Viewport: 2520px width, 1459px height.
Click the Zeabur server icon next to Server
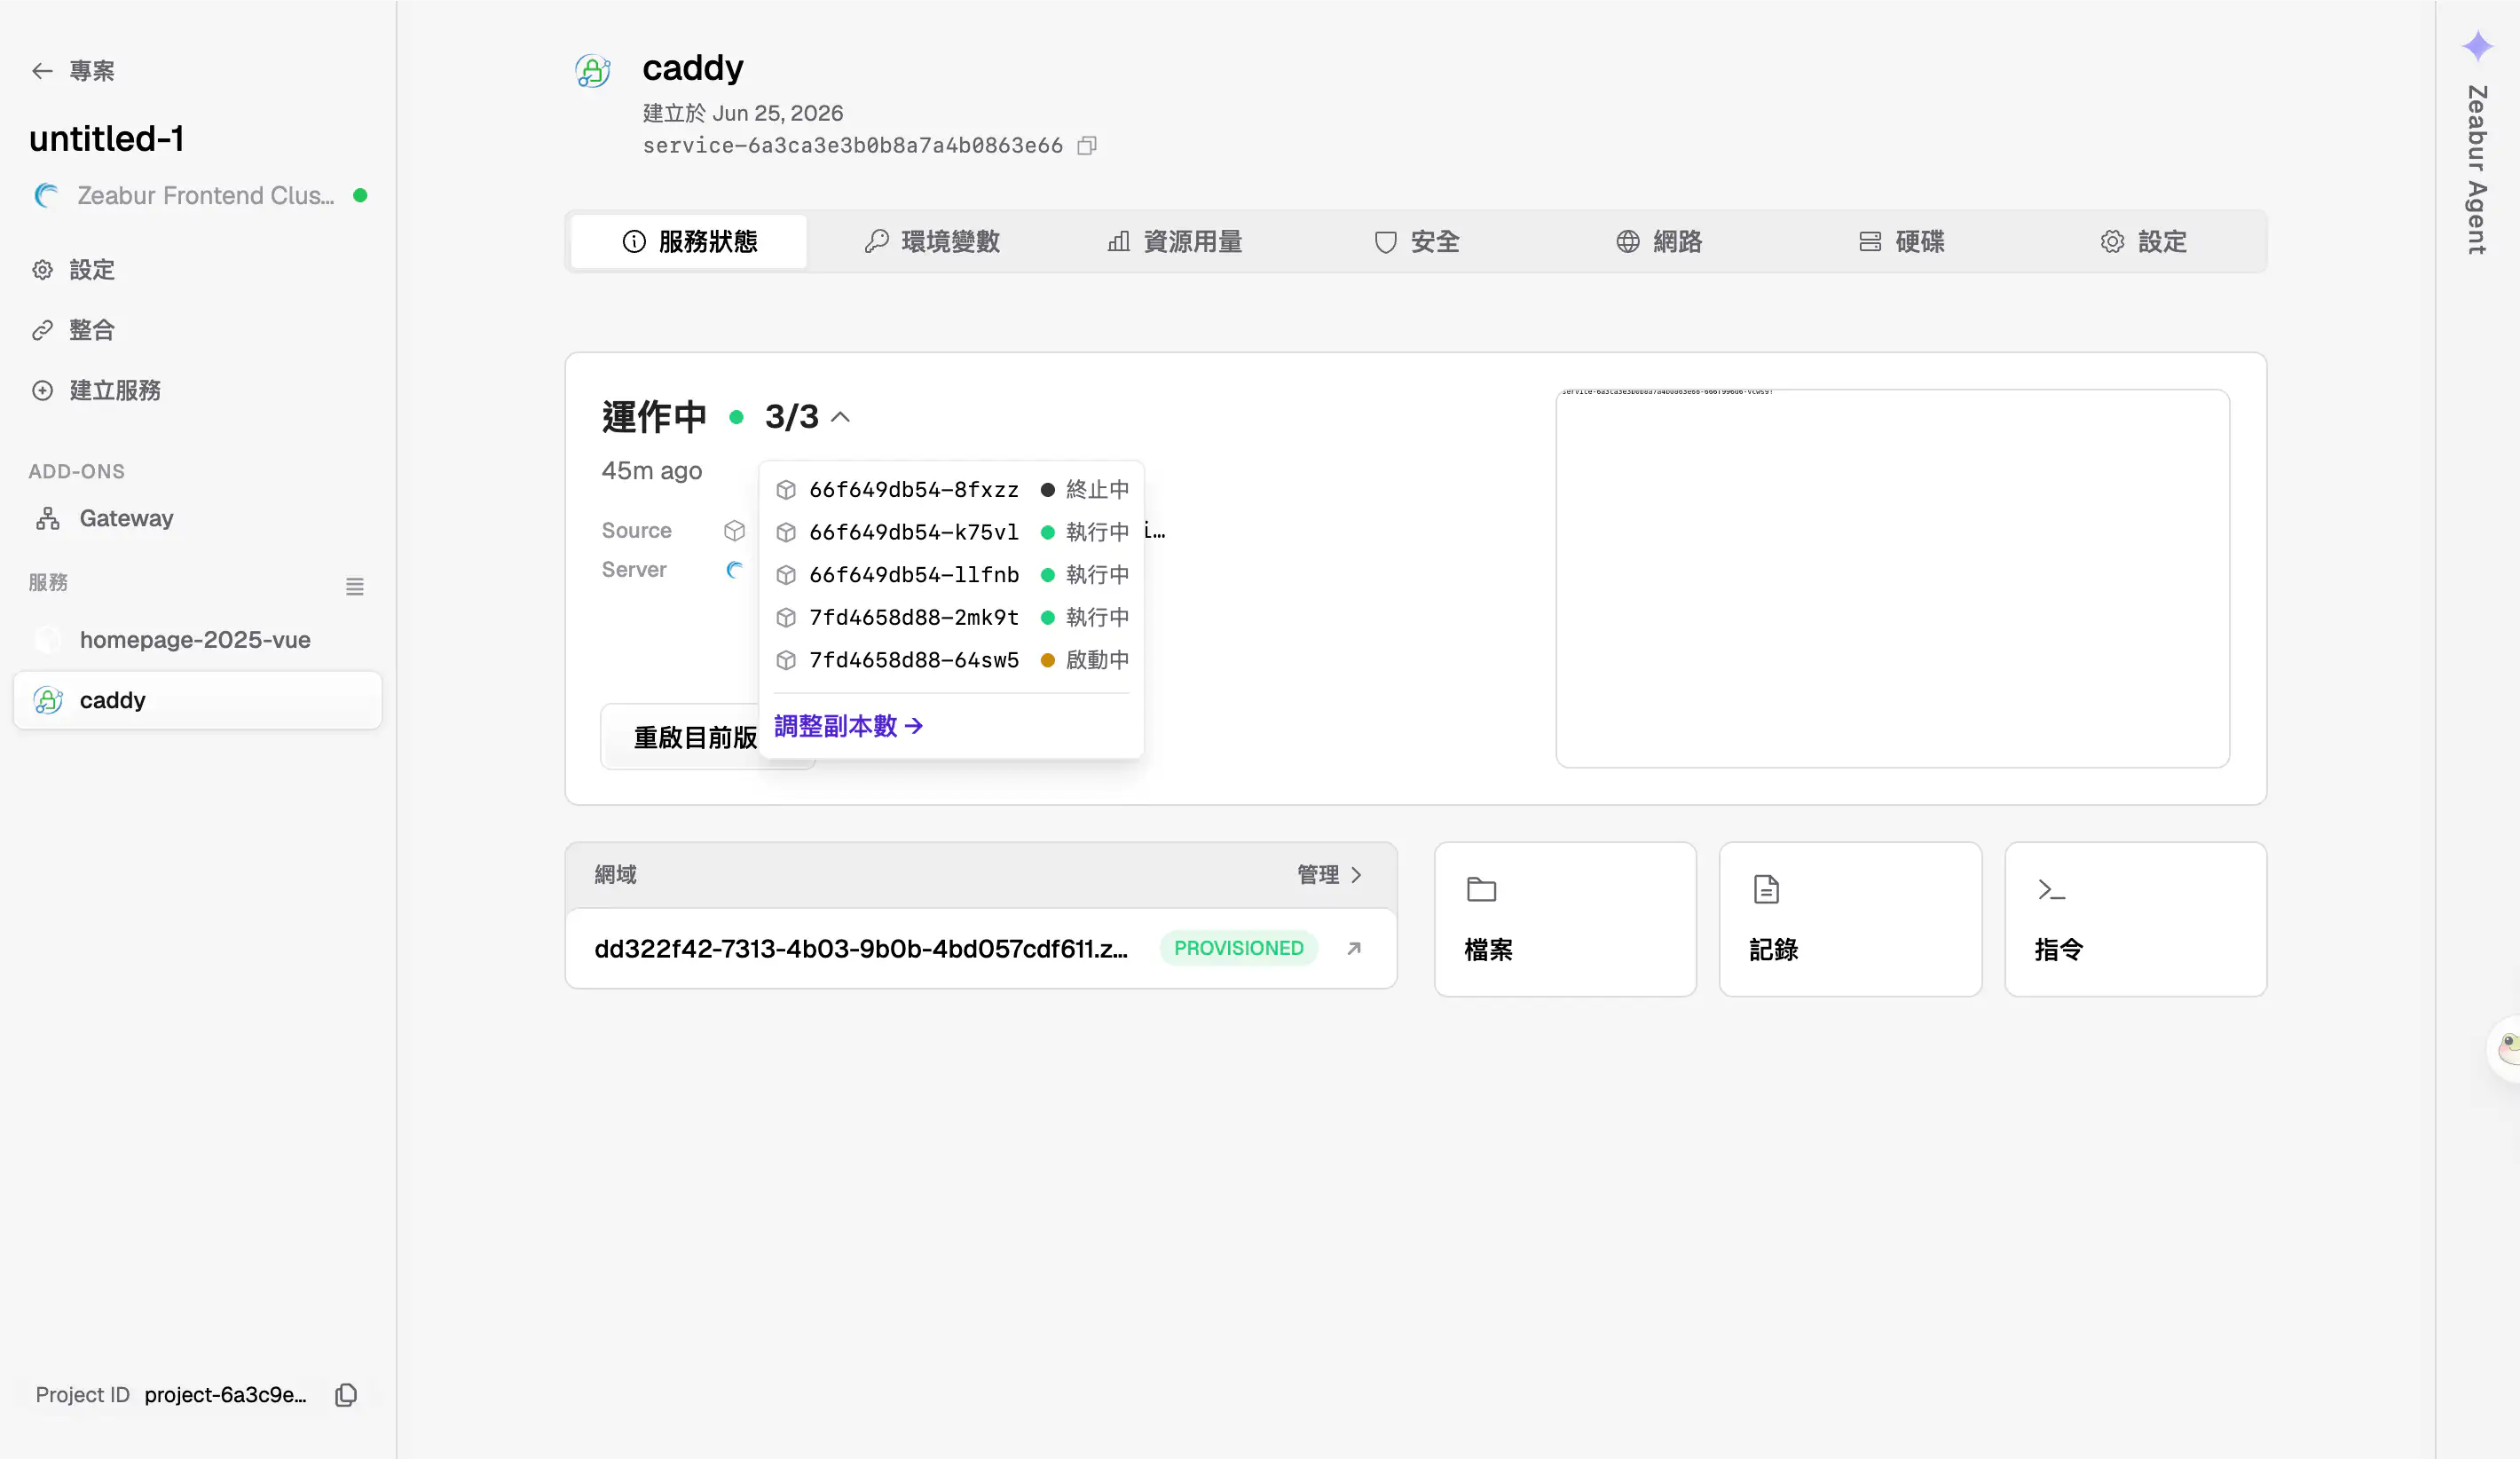pos(734,570)
